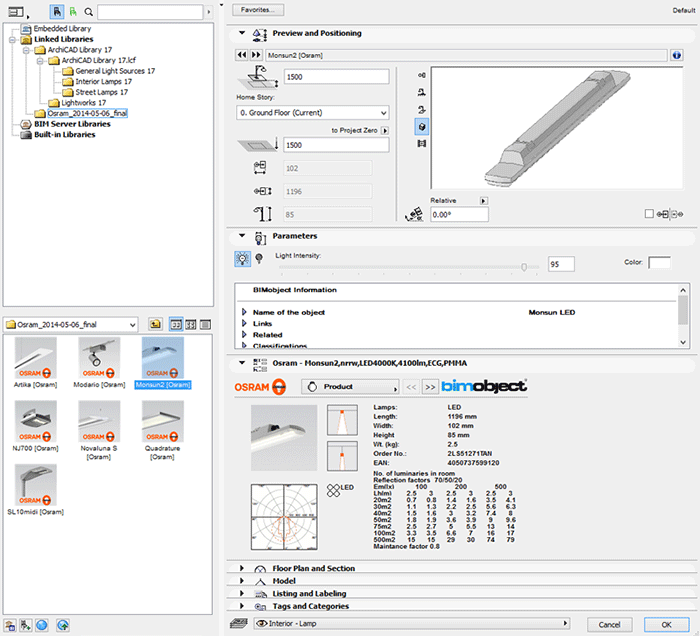700x636 pixels.
Task: Expand the Listing and Labeling panel
Action: 242,593
